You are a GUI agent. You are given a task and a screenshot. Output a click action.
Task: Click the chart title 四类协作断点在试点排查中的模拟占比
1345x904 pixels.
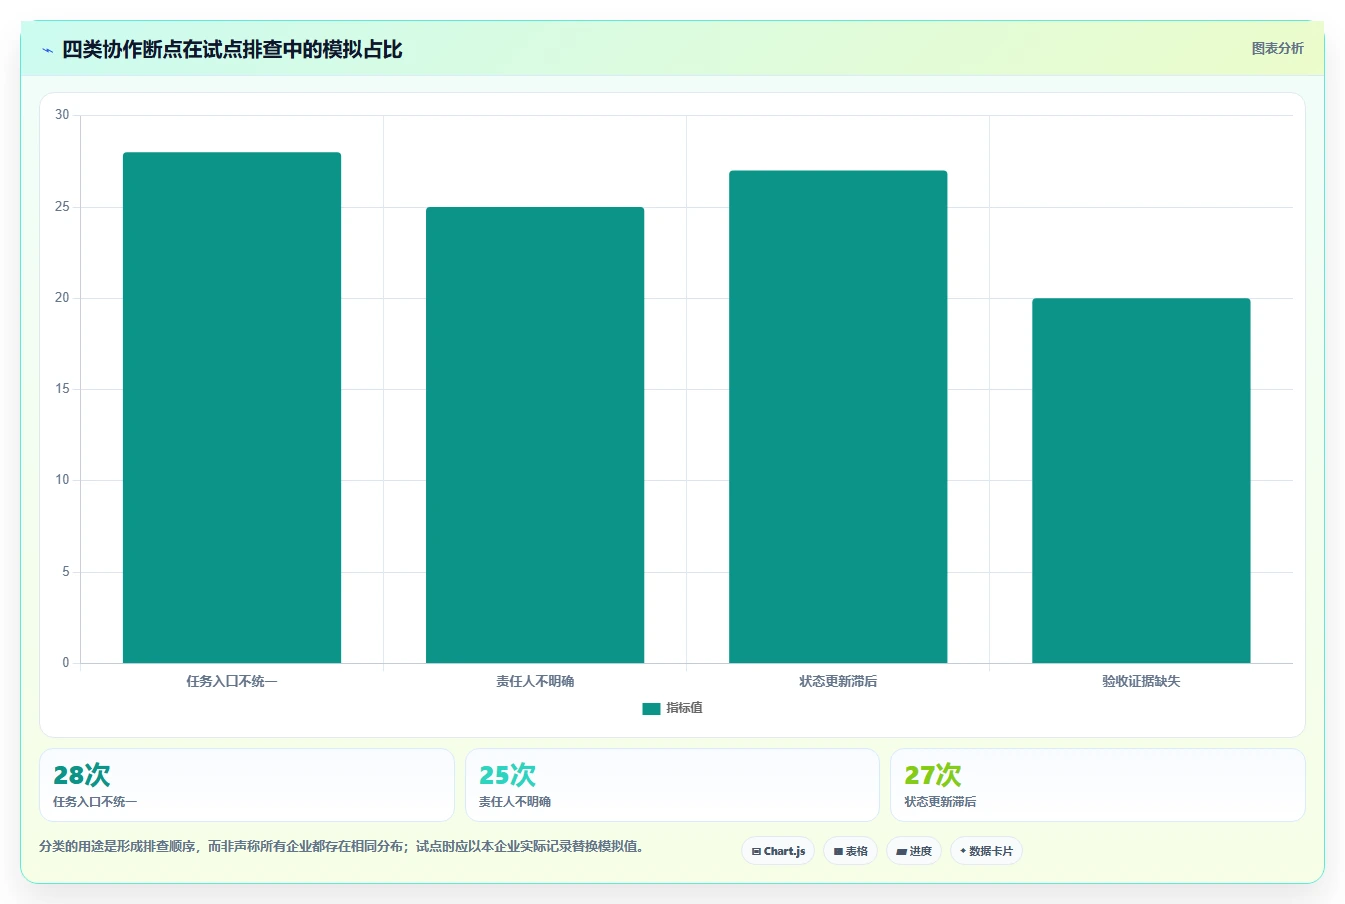click(232, 49)
